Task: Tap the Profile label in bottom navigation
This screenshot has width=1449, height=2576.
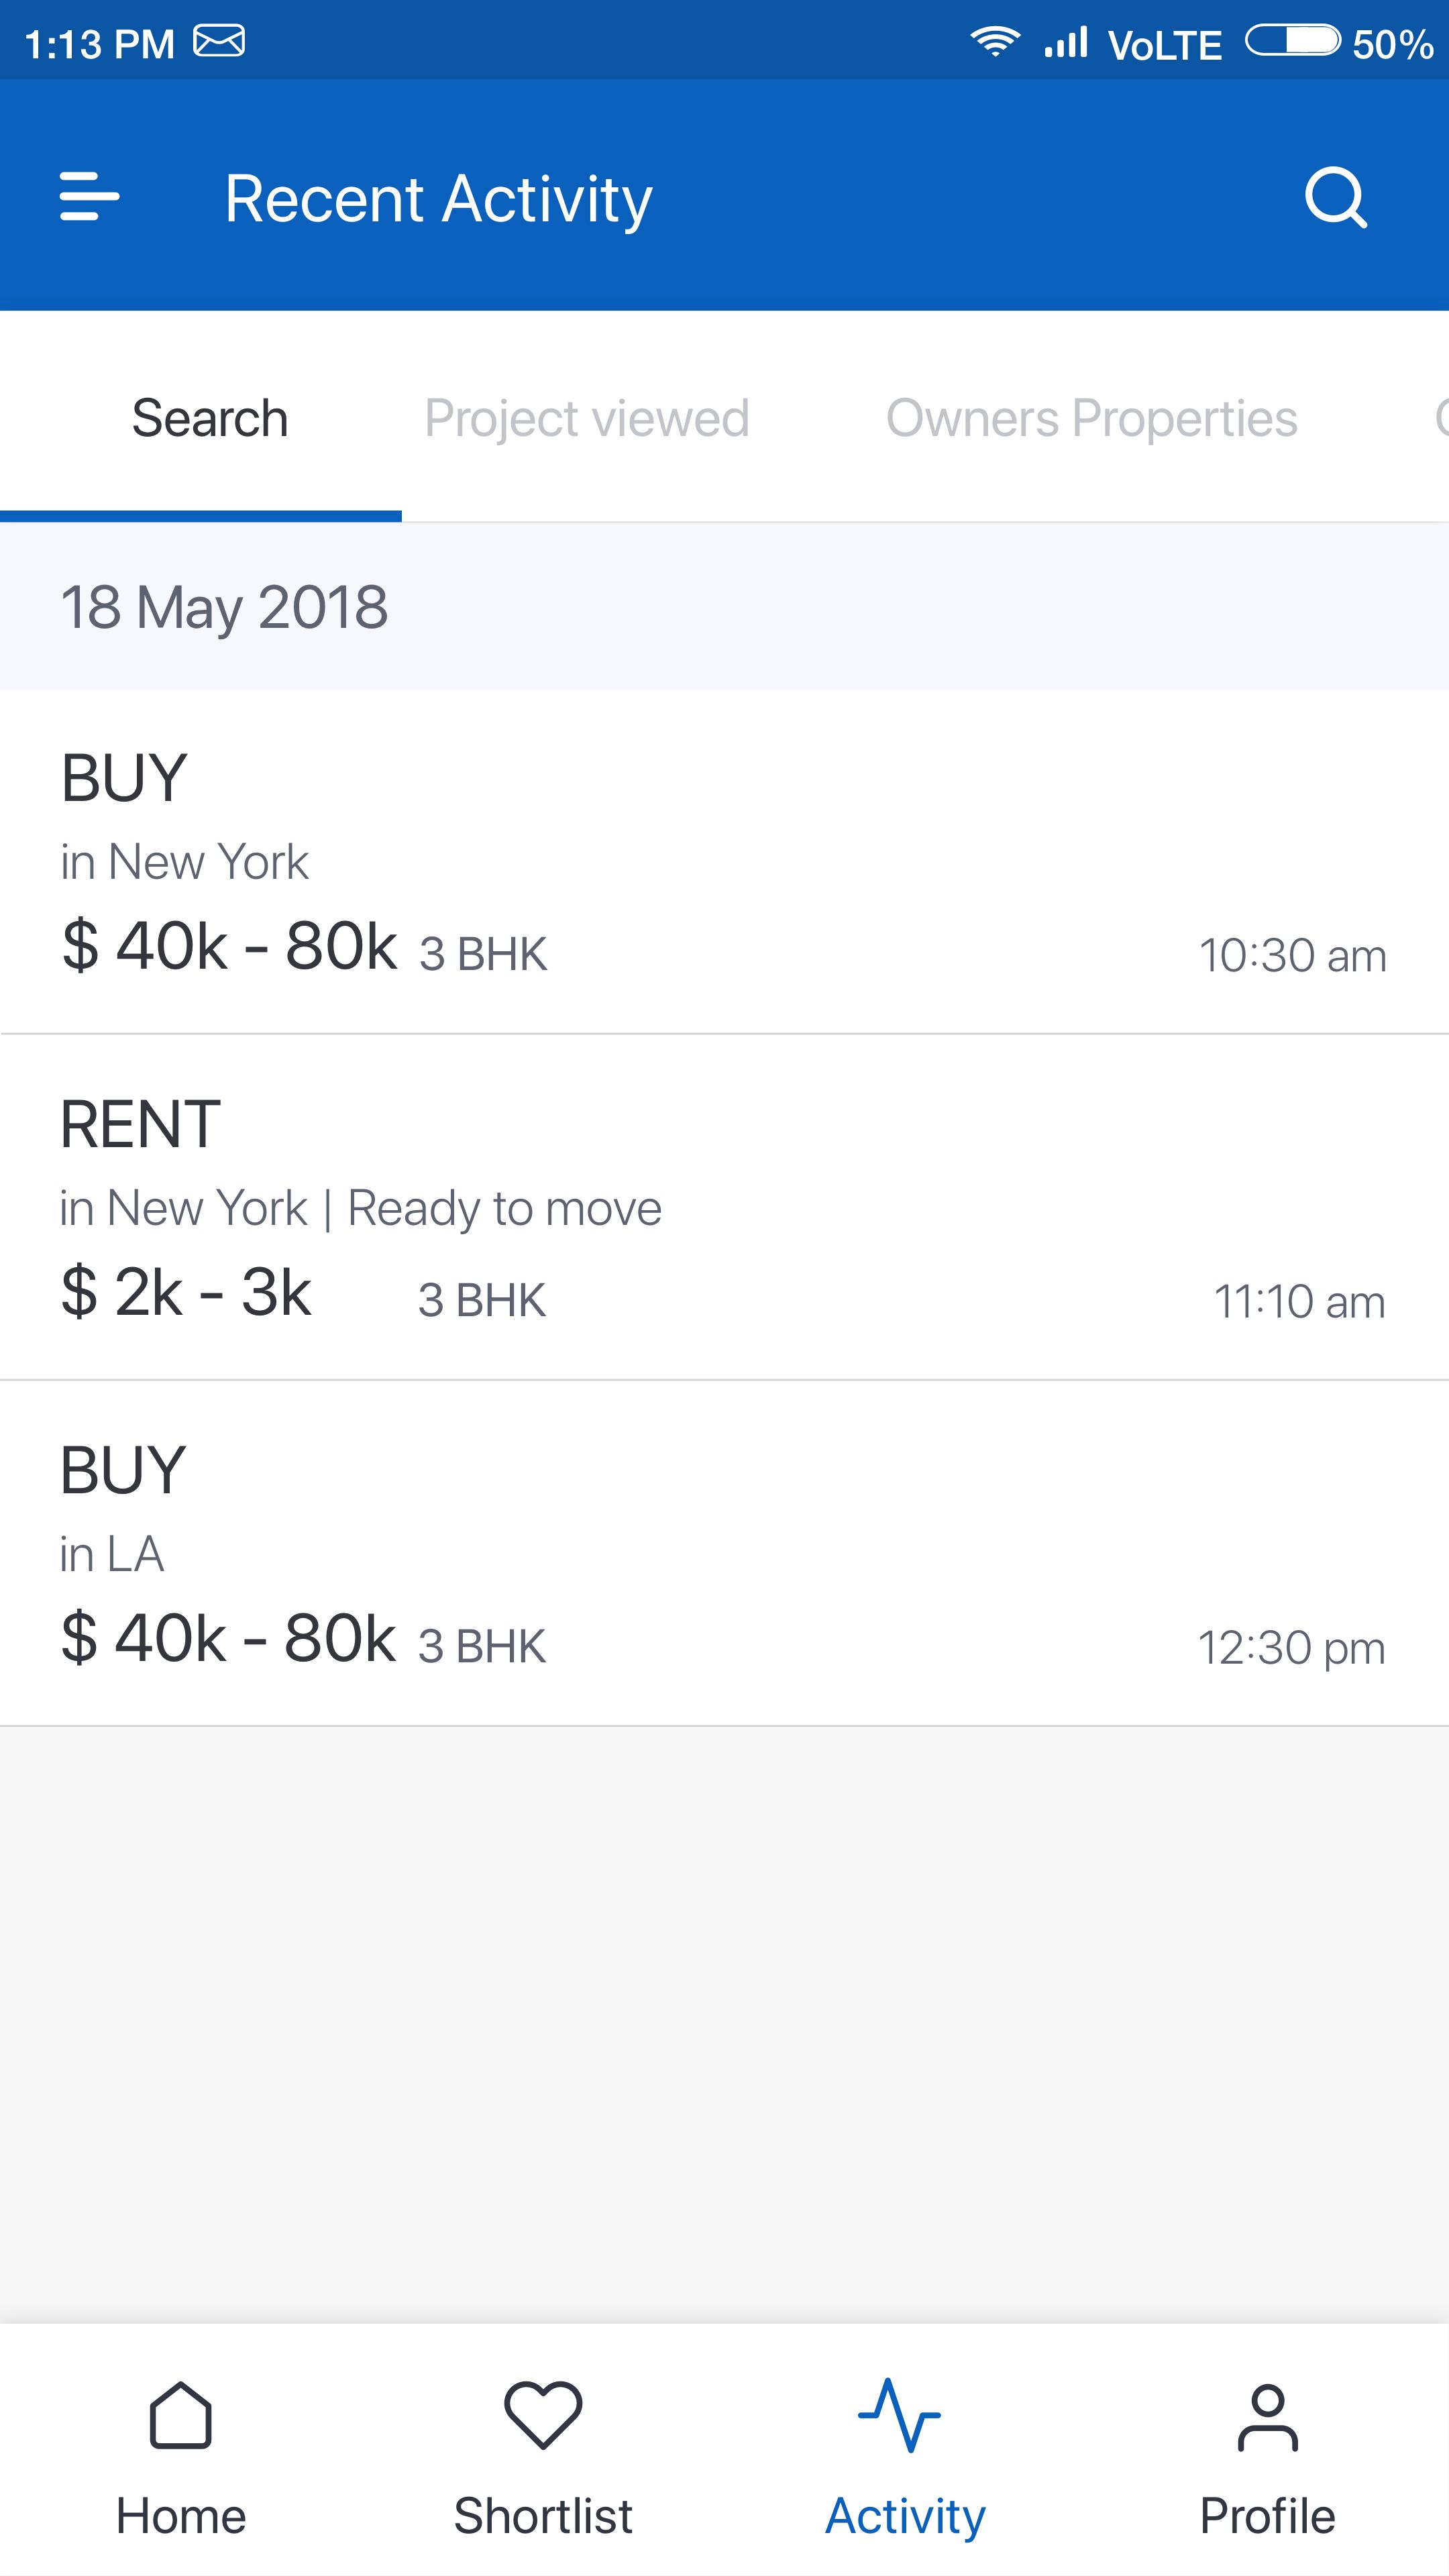Action: [1267, 2516]
